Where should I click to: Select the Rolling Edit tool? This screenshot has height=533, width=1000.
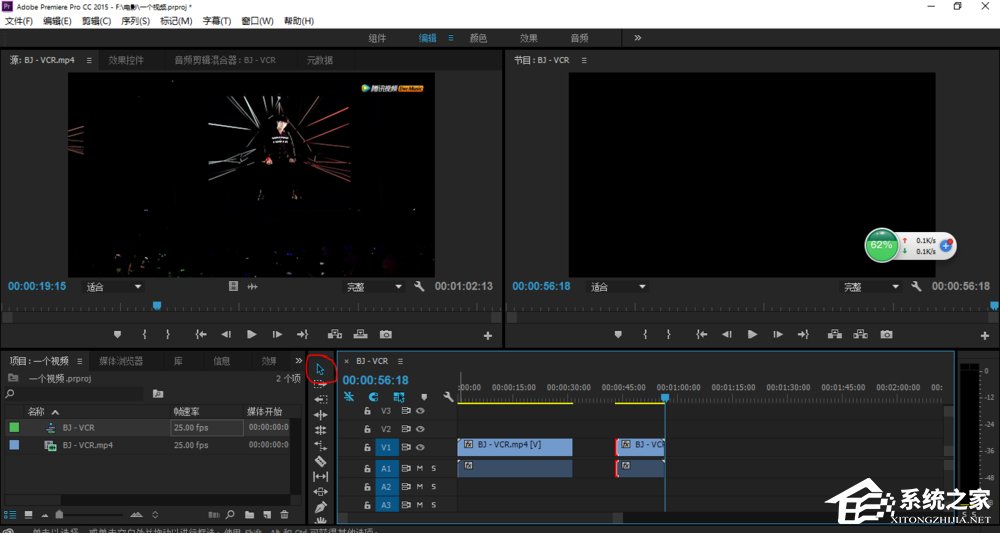pyautogui.click(x=320, y=430)
